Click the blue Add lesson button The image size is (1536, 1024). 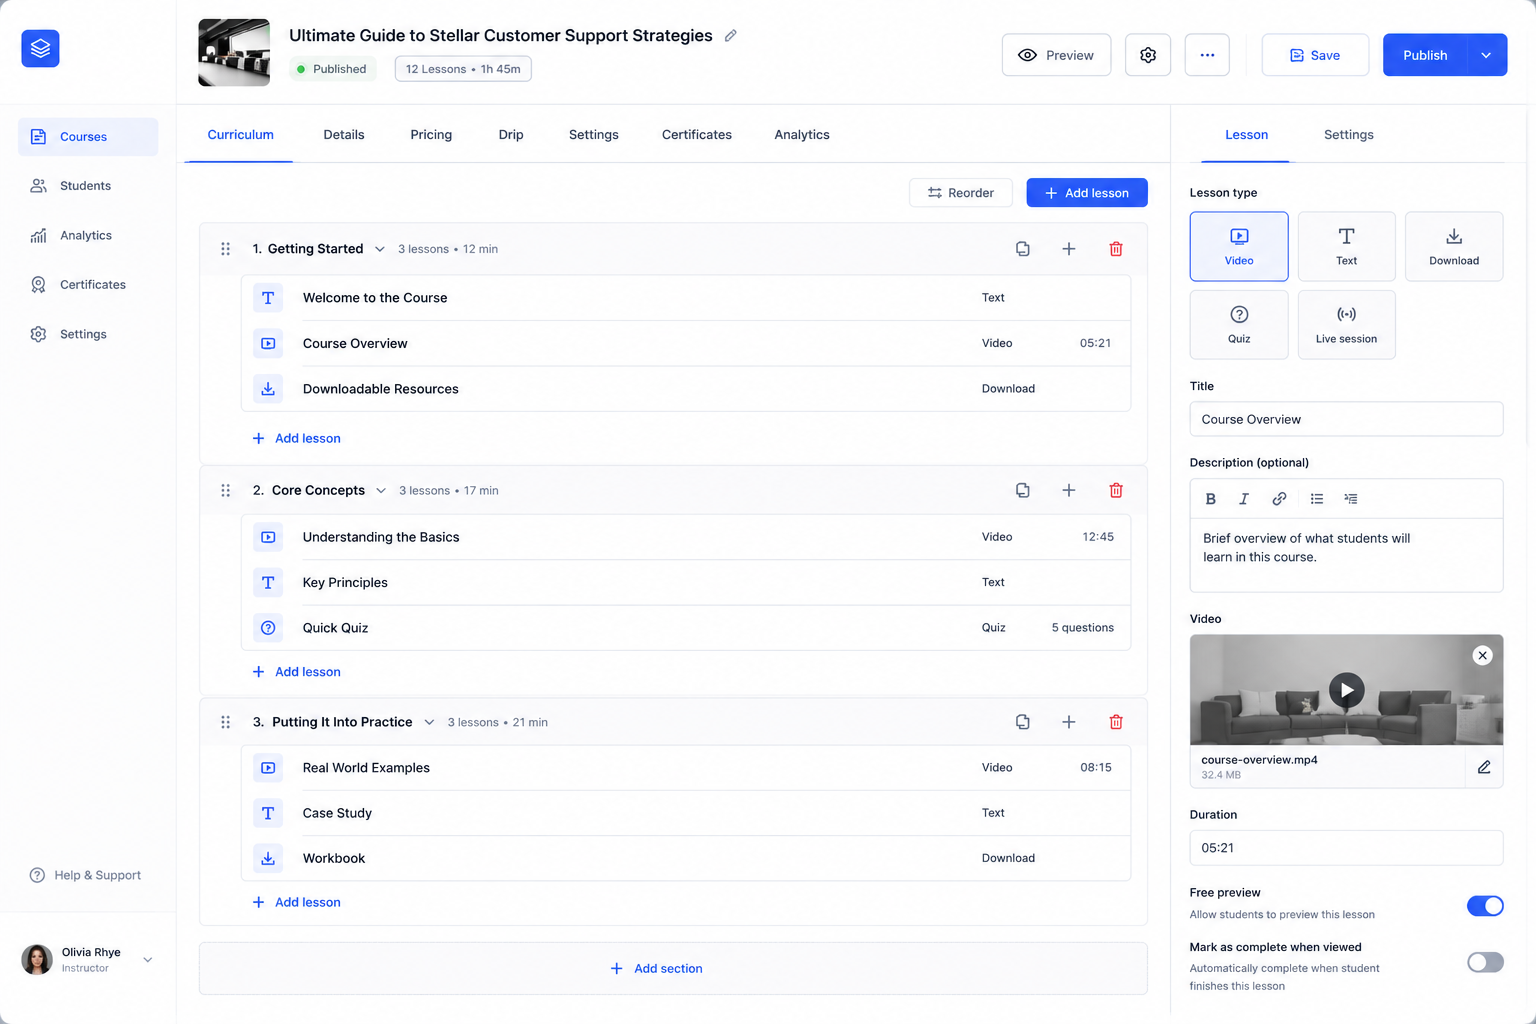pyautogui.click(x=1087, y=193)
